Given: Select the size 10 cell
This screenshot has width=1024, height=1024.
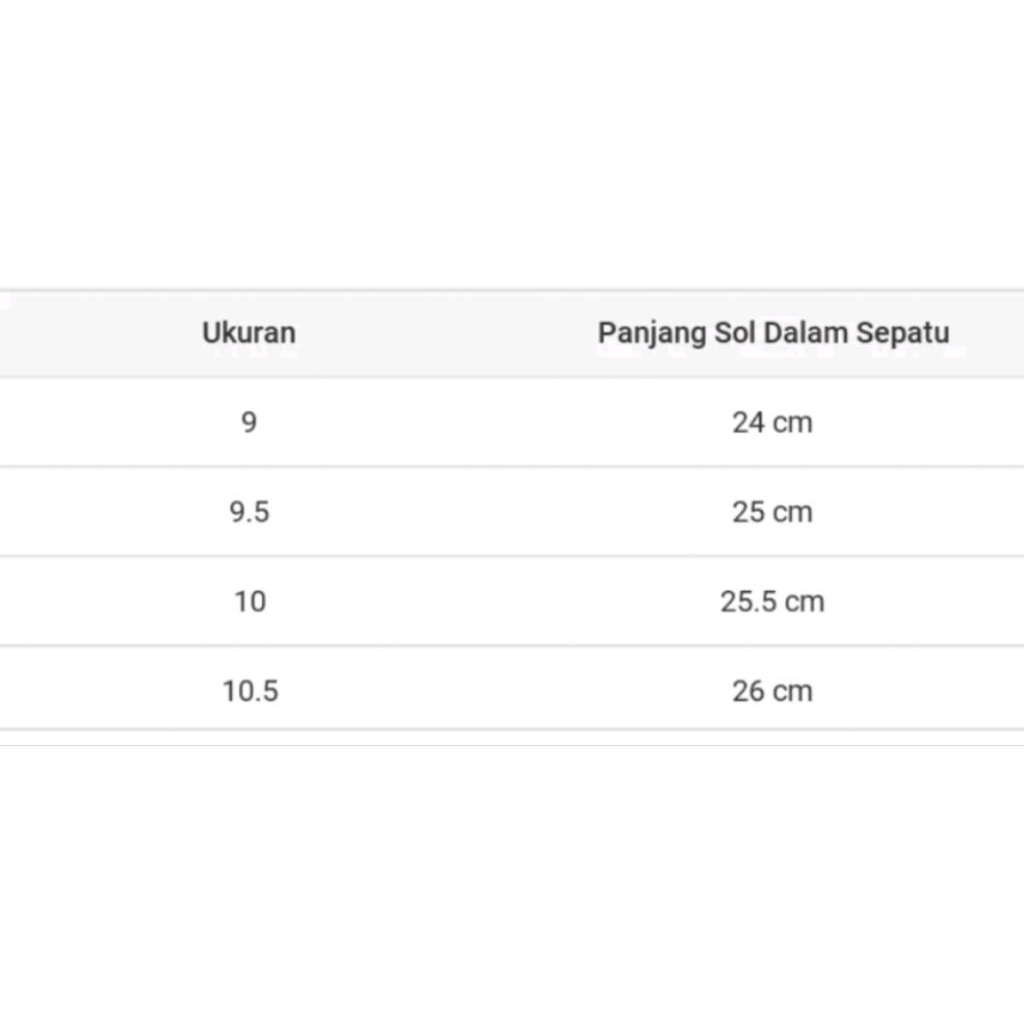Looking at the screenshot, I should [x=250, y=601].
